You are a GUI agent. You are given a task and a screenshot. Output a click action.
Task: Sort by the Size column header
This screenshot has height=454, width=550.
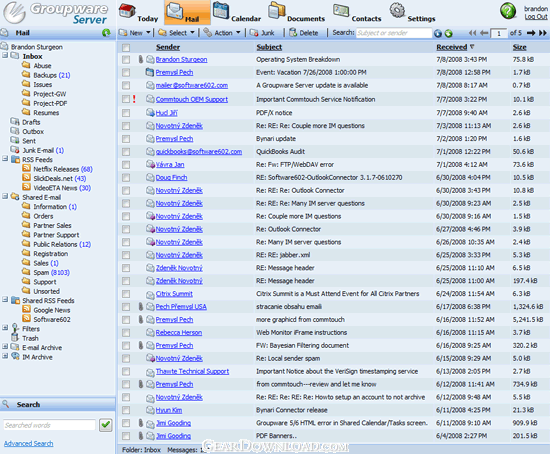[519, 47]
